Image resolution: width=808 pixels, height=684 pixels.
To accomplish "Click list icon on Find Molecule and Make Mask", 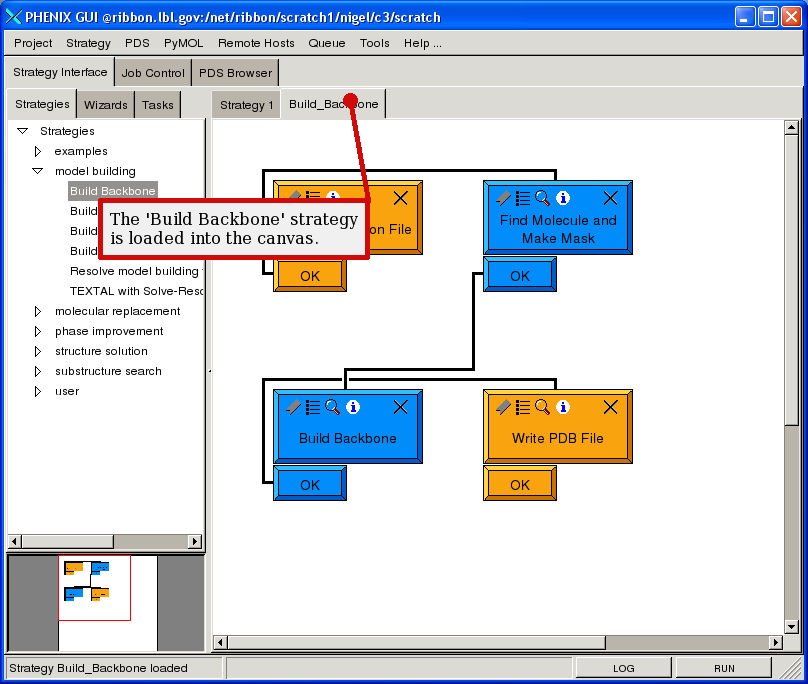I will (522, 198).
